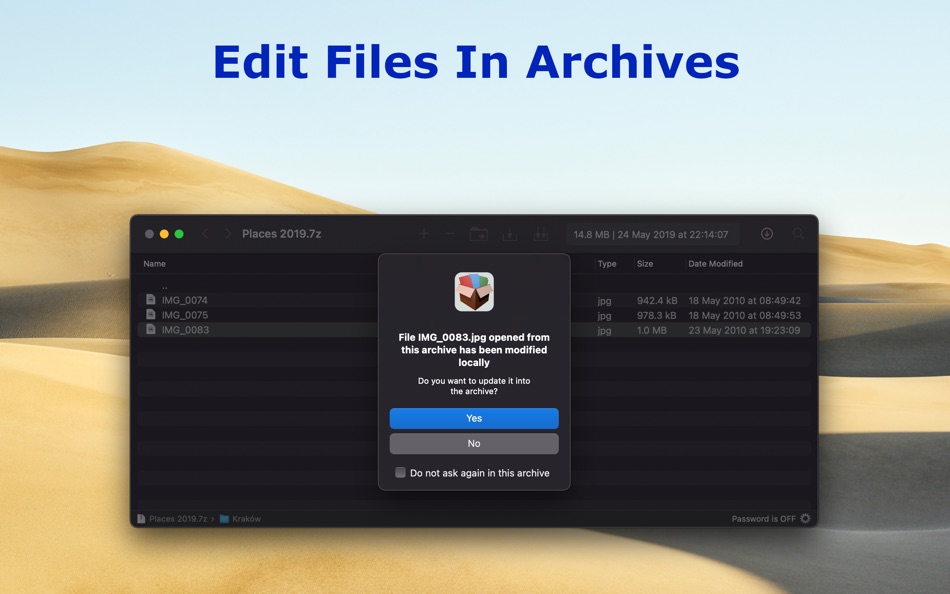Click 'Places 2019.7z' in the path bar
The height and width of the screenshot is (594, 950).
pos(178,519)
